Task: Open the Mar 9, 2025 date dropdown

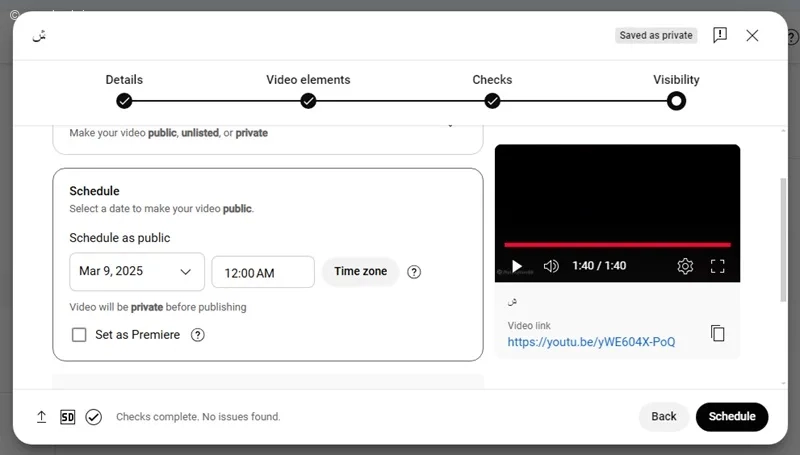Action: coord(137,271)
